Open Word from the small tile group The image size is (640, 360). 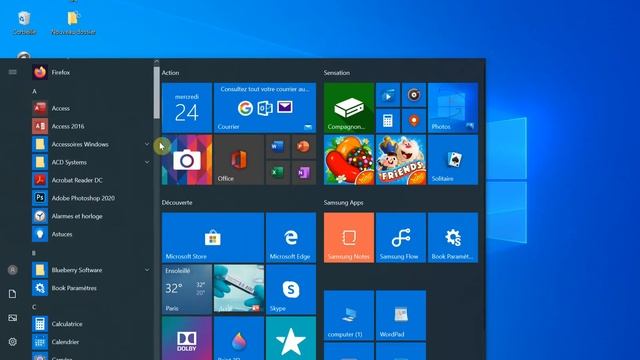tap(278, 147)
